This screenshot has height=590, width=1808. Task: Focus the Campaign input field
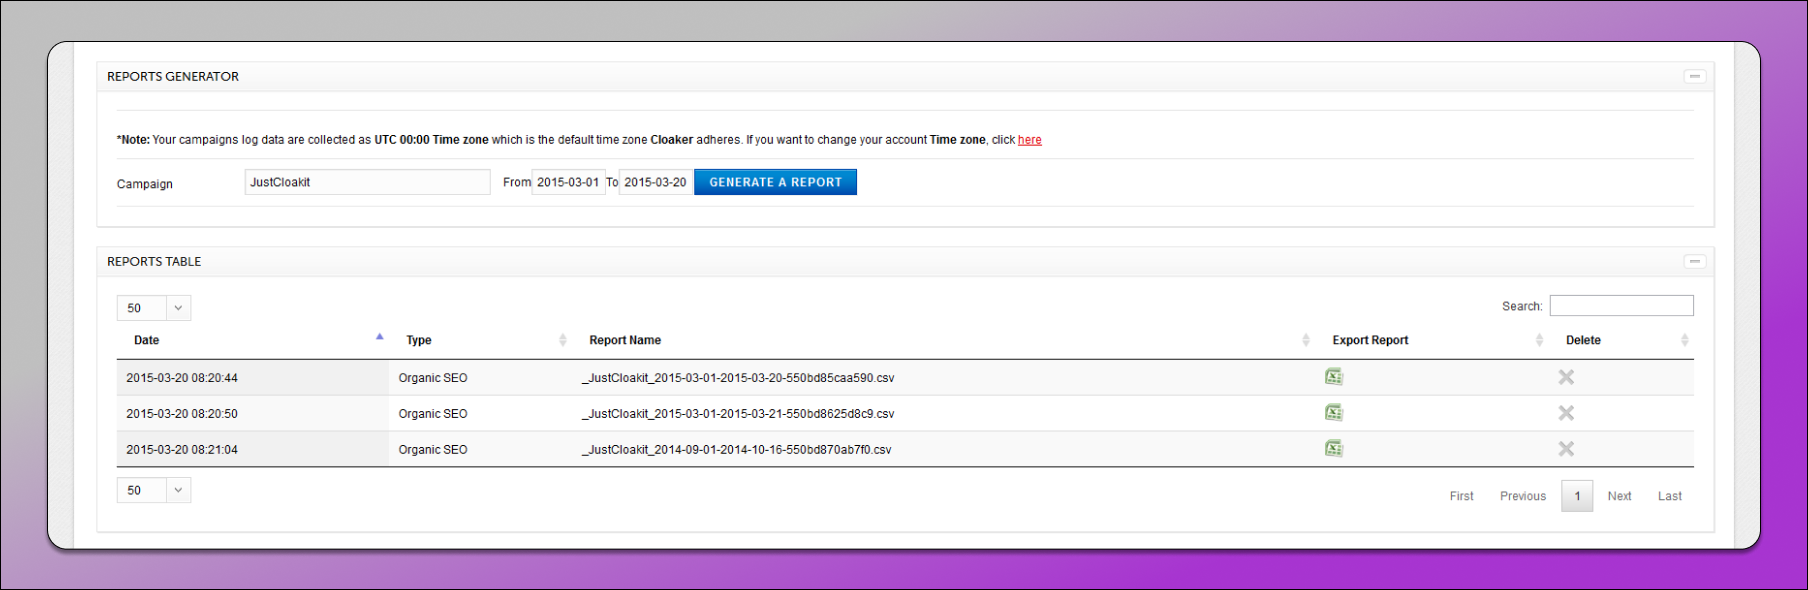pos(367,182)
